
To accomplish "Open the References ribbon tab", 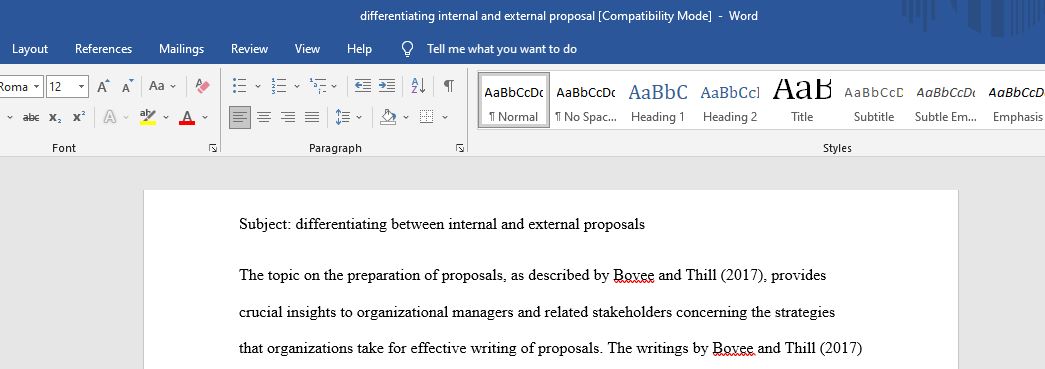I will click(x=103, y=49).
